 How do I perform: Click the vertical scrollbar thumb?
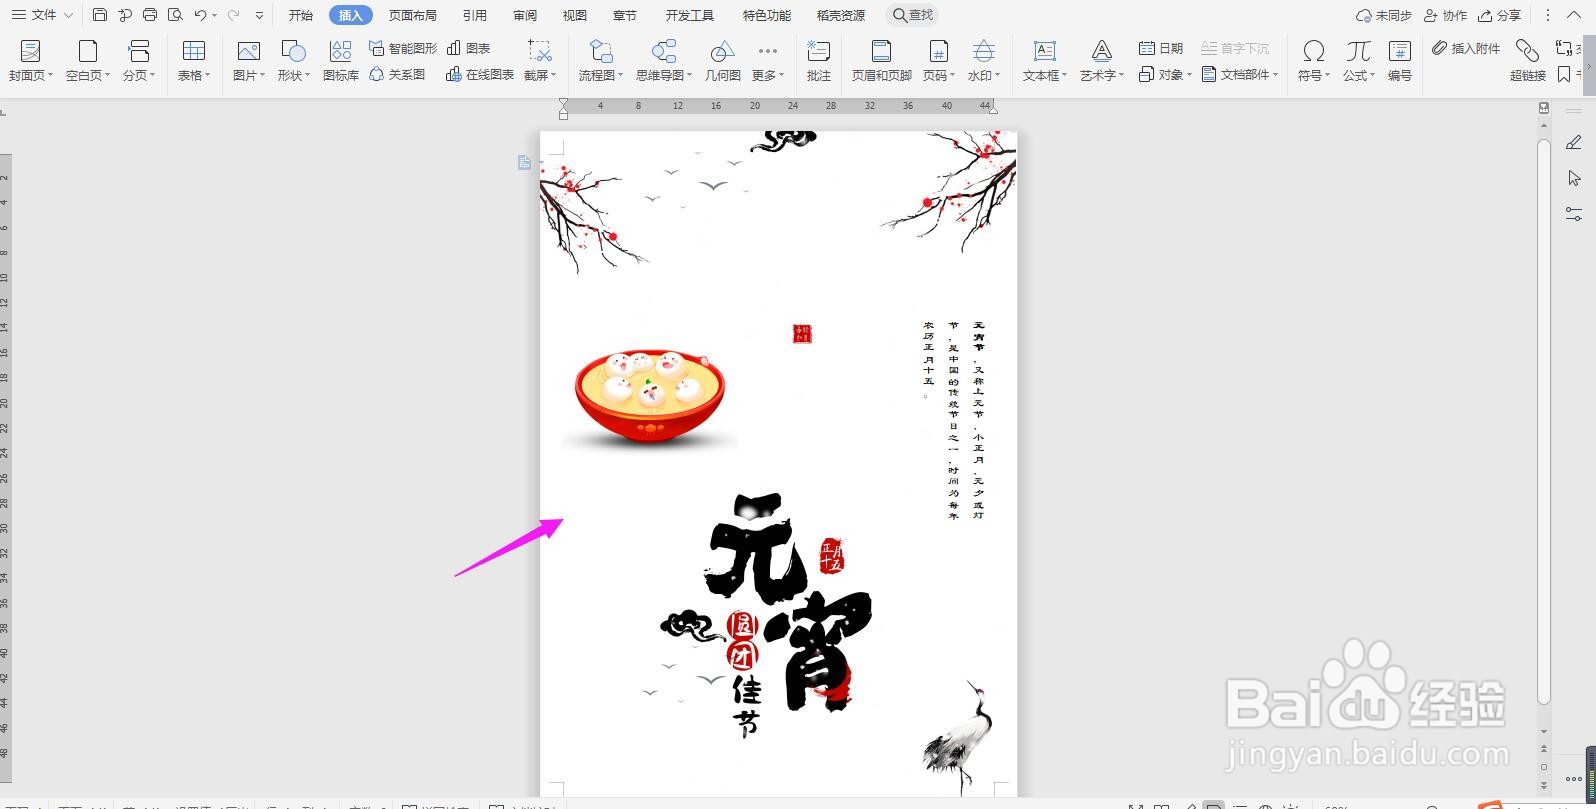(x=1544, y=420)
